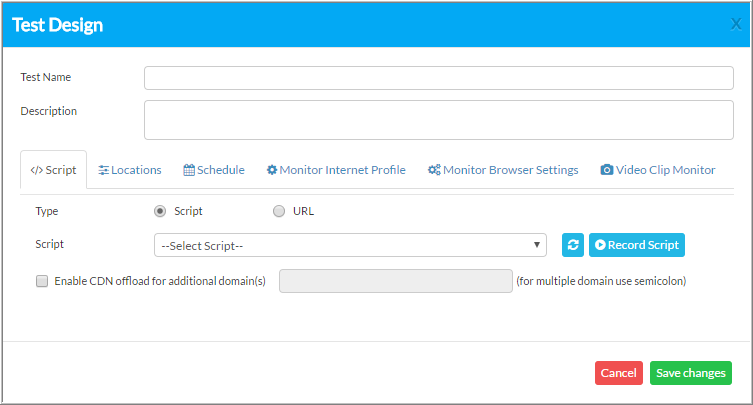Click the gear icon for Monitor Internet Profile
Screen dimensions: 753x405
point(272,170)
